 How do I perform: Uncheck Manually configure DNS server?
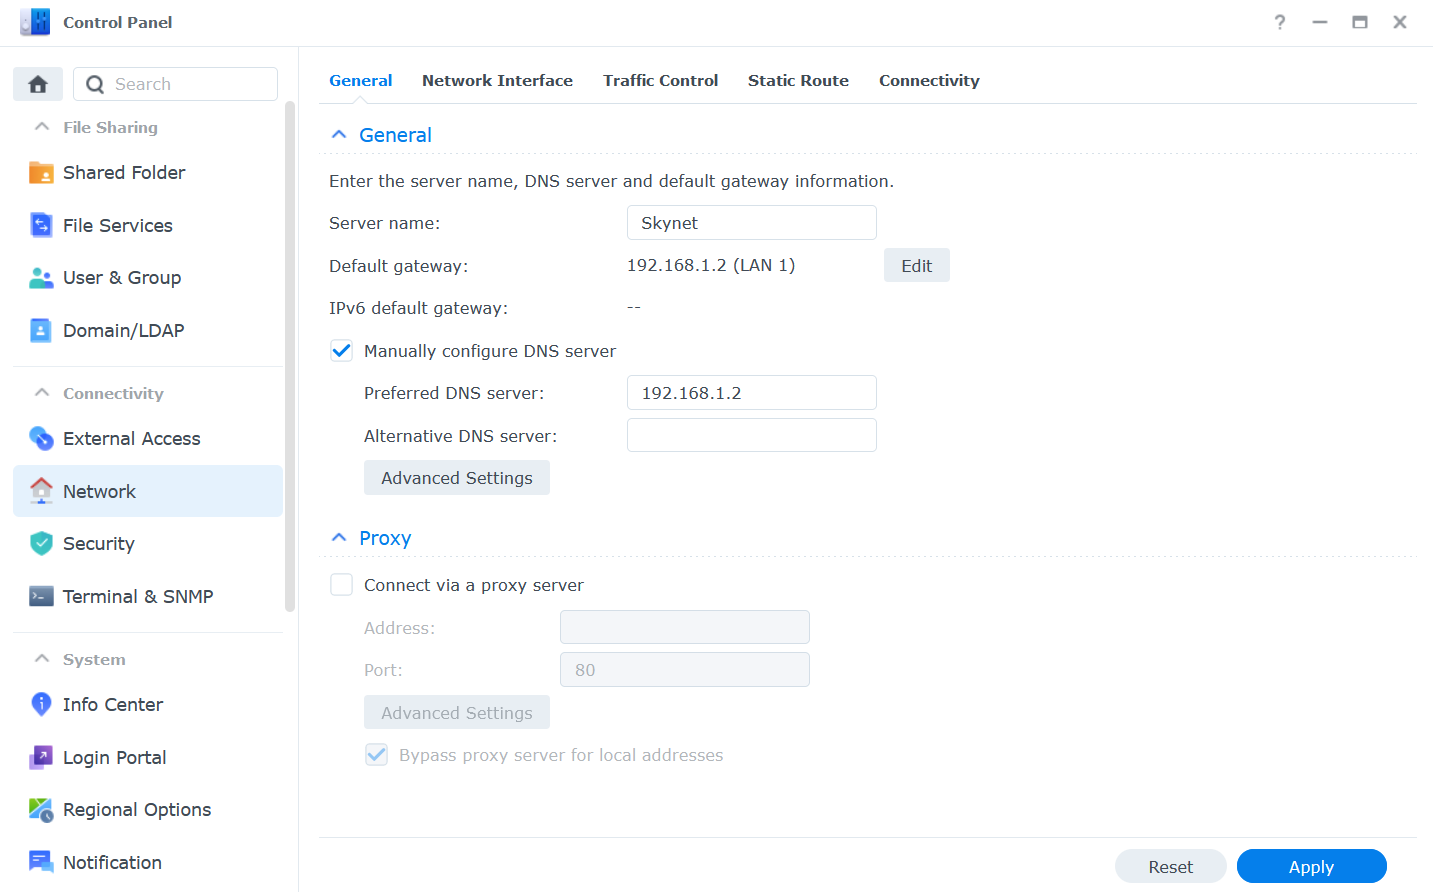coord(341,350)
